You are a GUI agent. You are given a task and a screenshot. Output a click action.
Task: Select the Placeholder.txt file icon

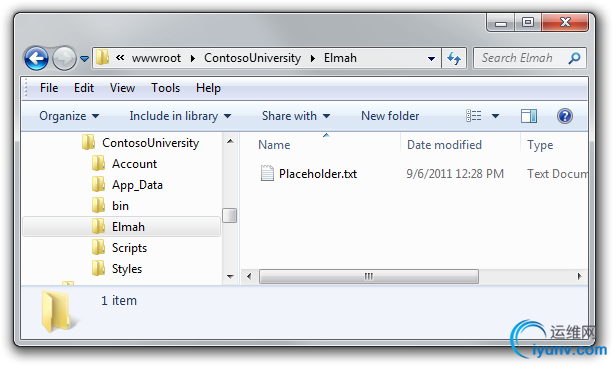267,173
